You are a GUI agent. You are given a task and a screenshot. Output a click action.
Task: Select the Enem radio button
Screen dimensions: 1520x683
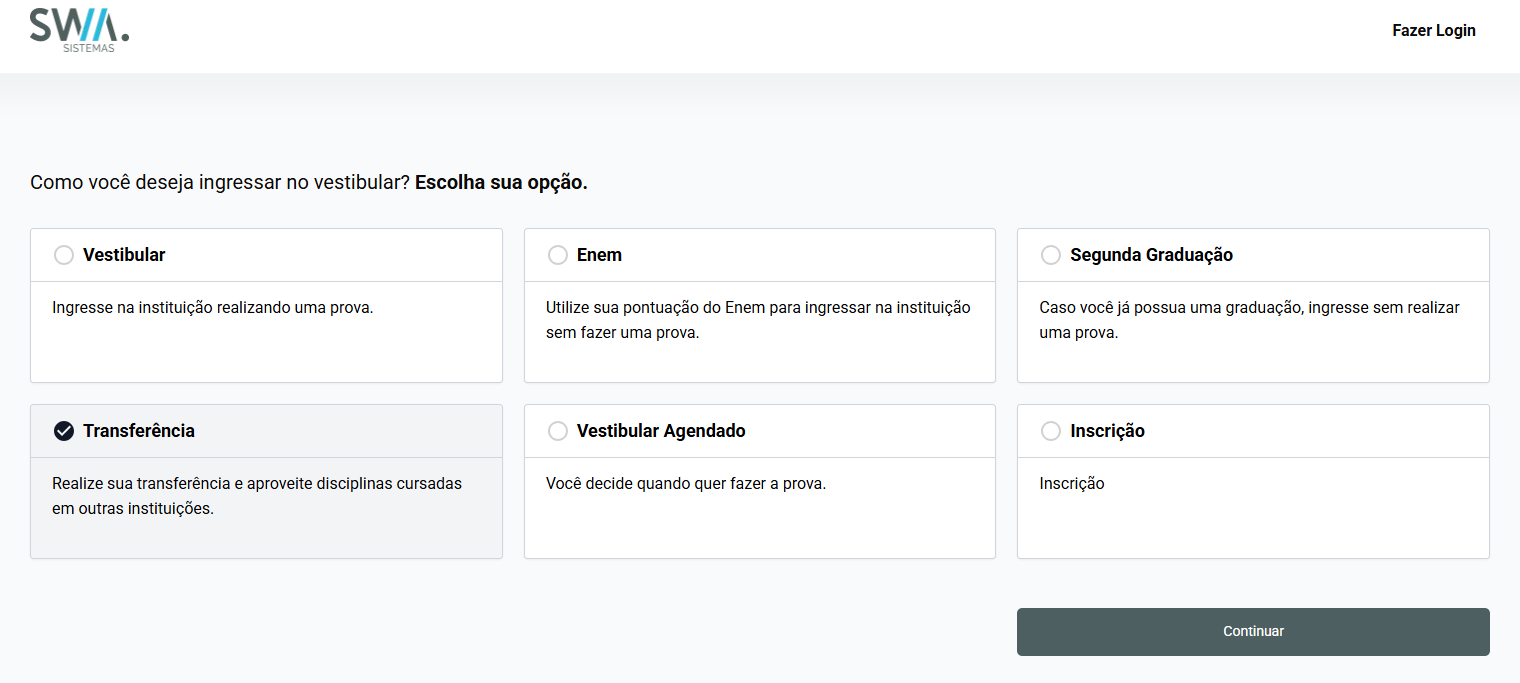pos(558,255)
